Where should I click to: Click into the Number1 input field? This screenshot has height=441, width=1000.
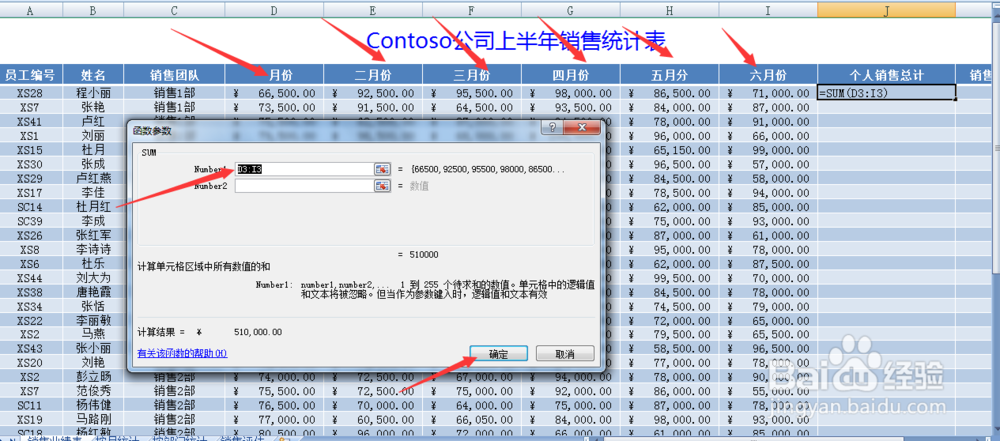(304, 169)
